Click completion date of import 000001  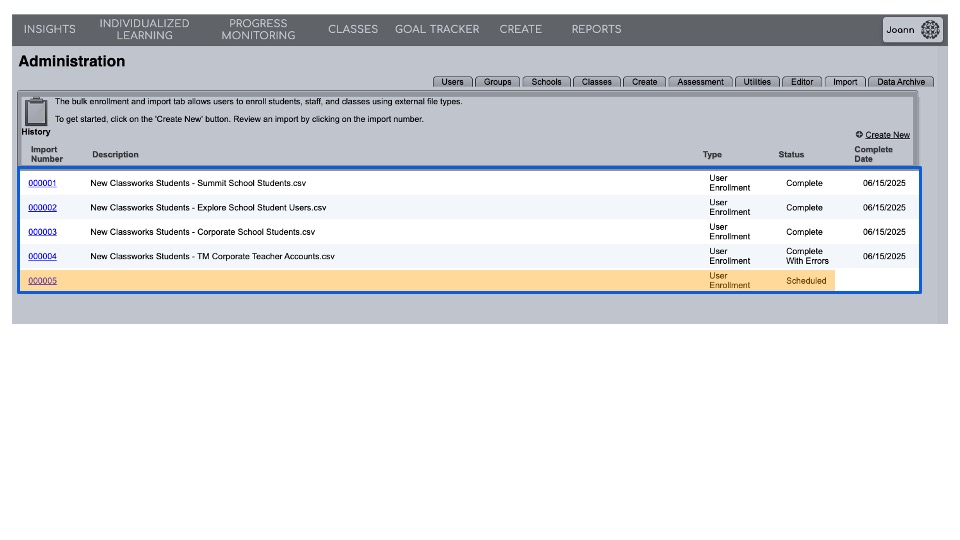pyautogui.click(x=884, y=183)
